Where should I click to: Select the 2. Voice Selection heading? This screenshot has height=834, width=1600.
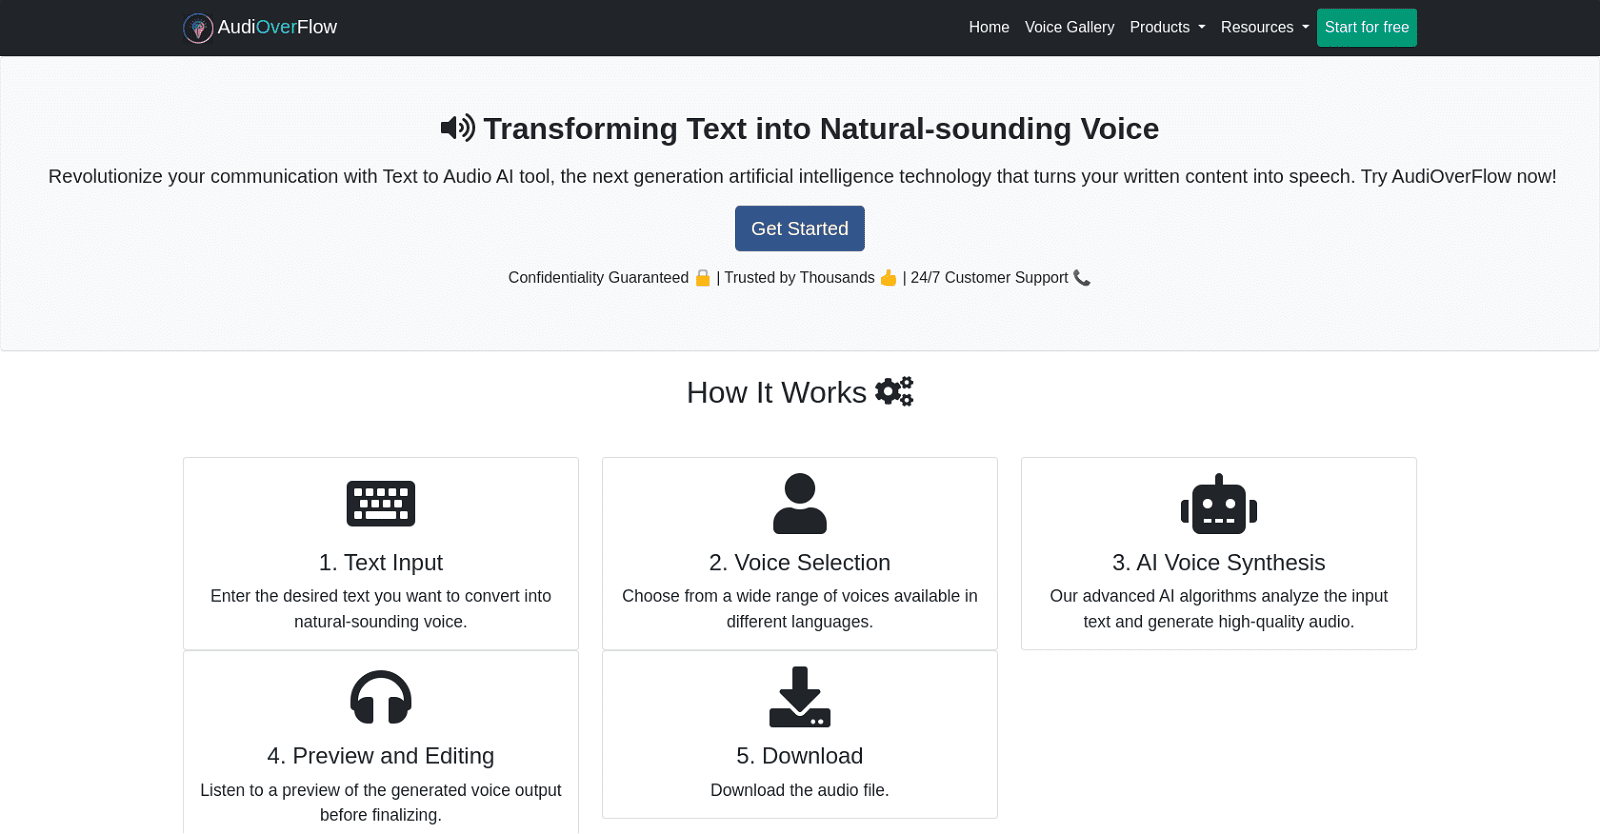coord(800,563)
